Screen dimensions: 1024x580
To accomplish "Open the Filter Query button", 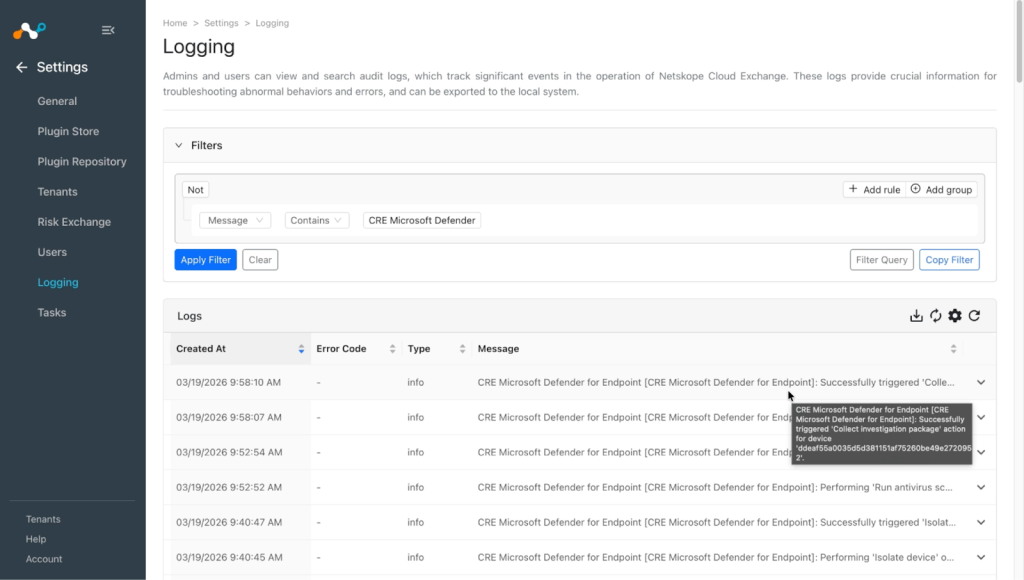I will [882, 260].
